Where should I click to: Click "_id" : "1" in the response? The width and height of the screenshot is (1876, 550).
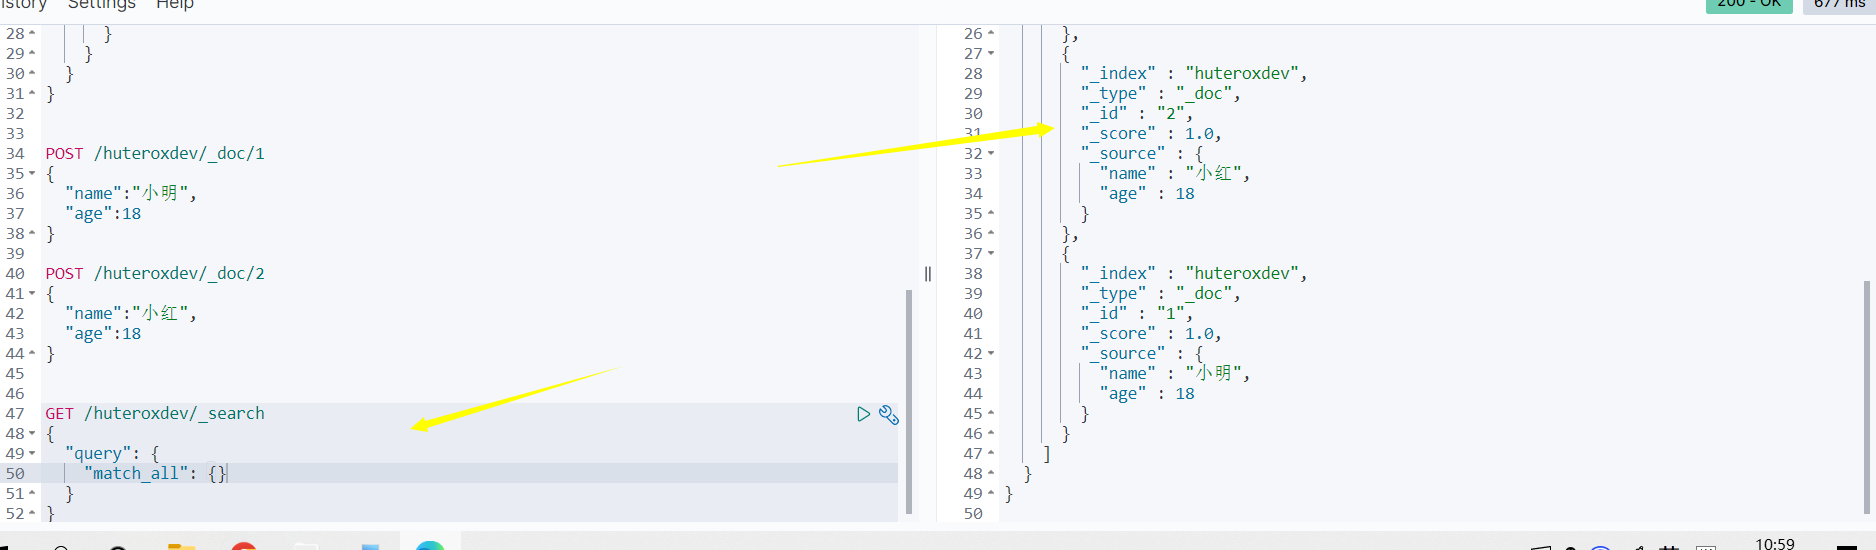1136,314
